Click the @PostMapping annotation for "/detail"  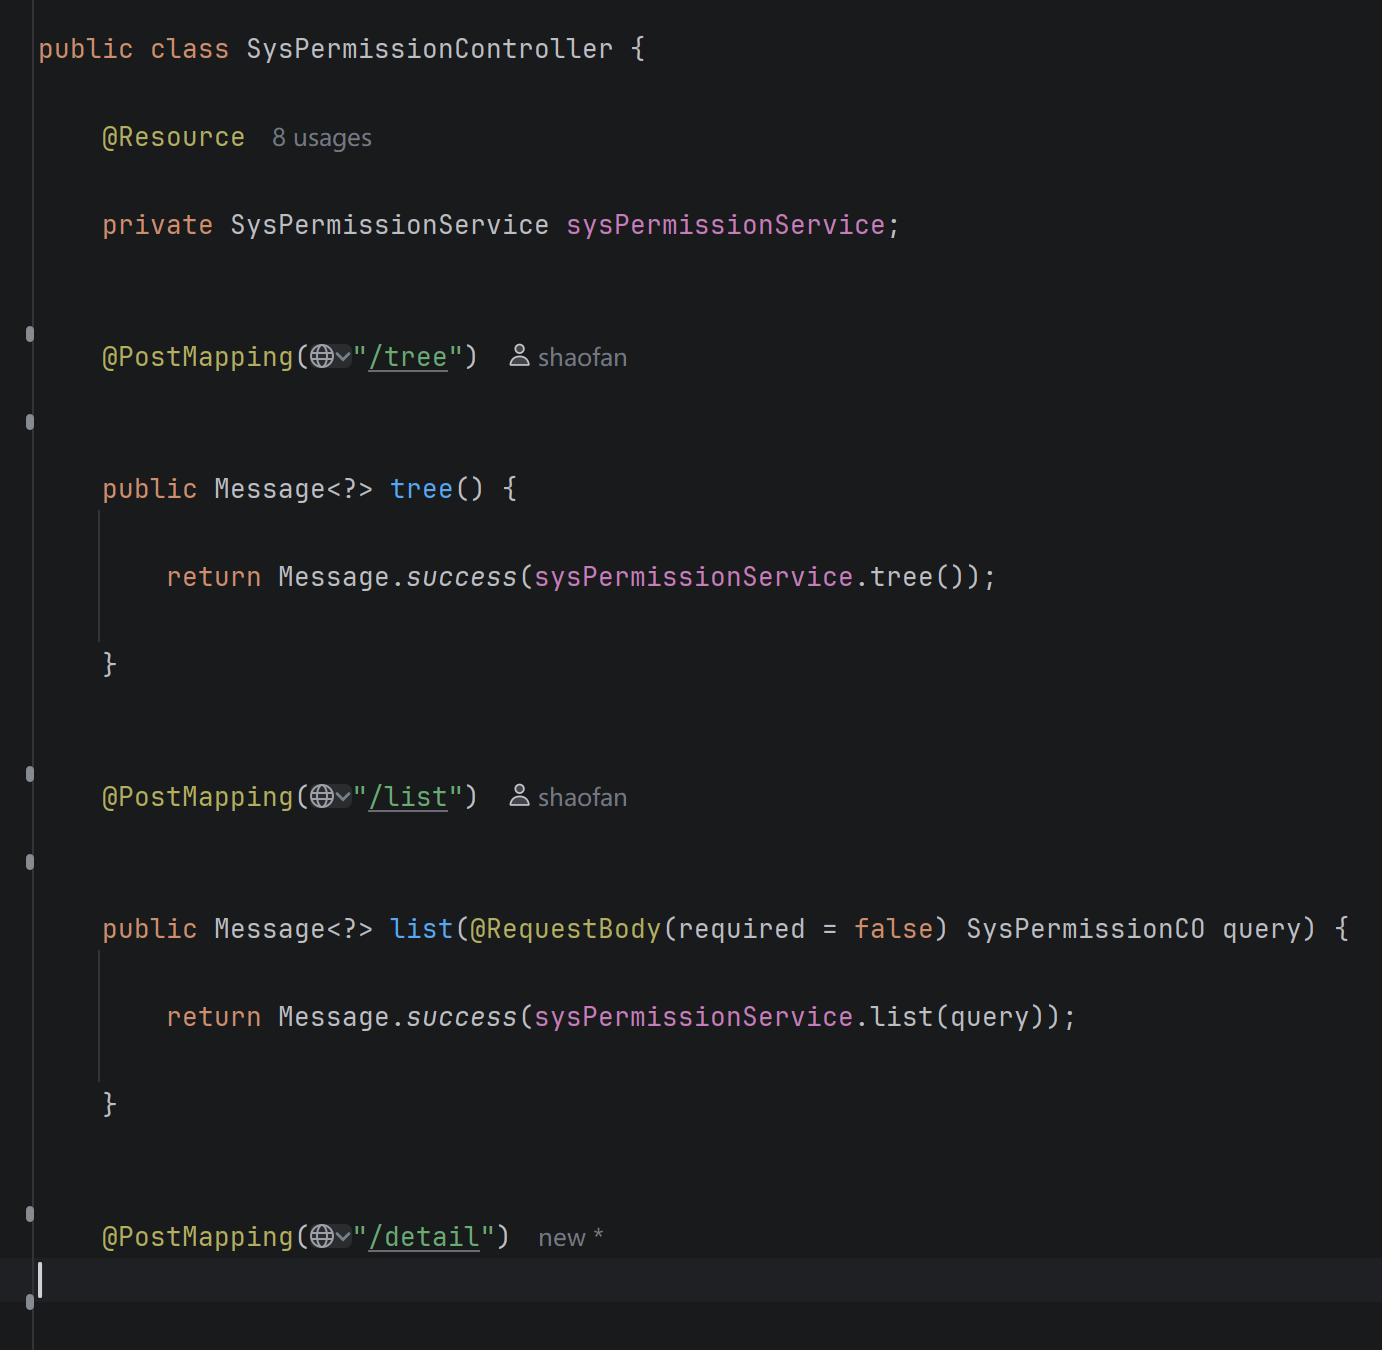tap(197, 1237)
